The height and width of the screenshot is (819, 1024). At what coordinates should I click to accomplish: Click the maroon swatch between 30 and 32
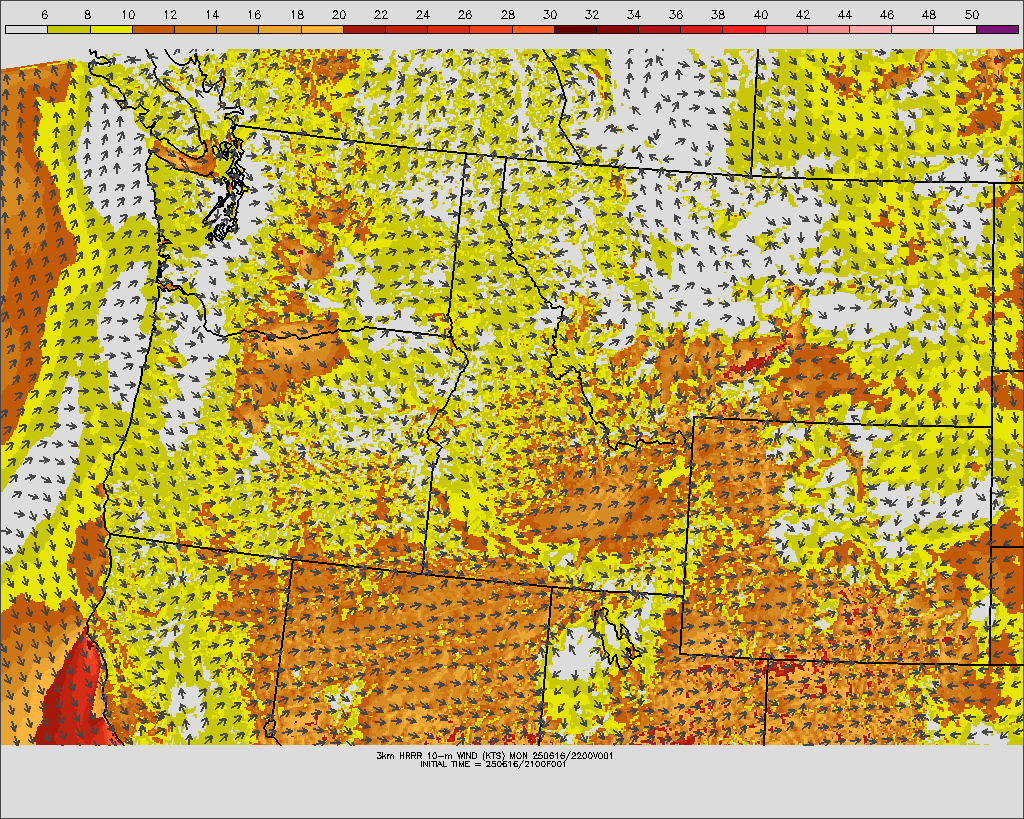575,29
